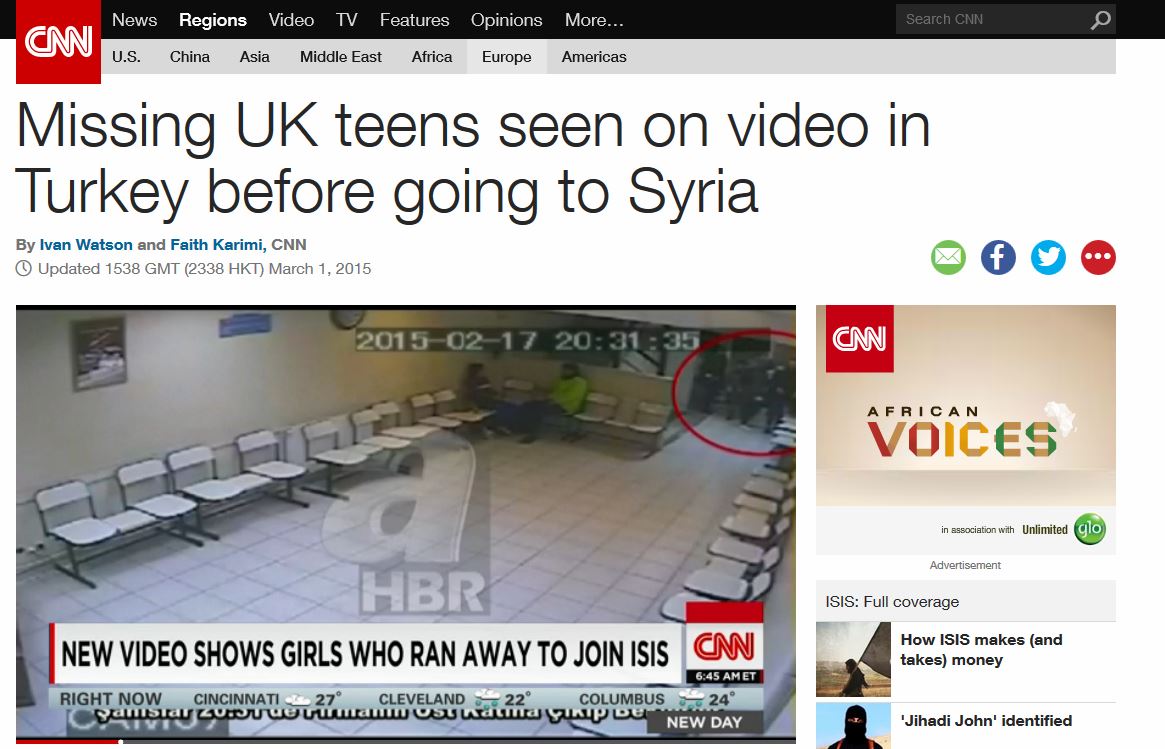Screen dimensions: 1165x749
Task: Play the surveillance footage video
Action: (x=406, y=522)
